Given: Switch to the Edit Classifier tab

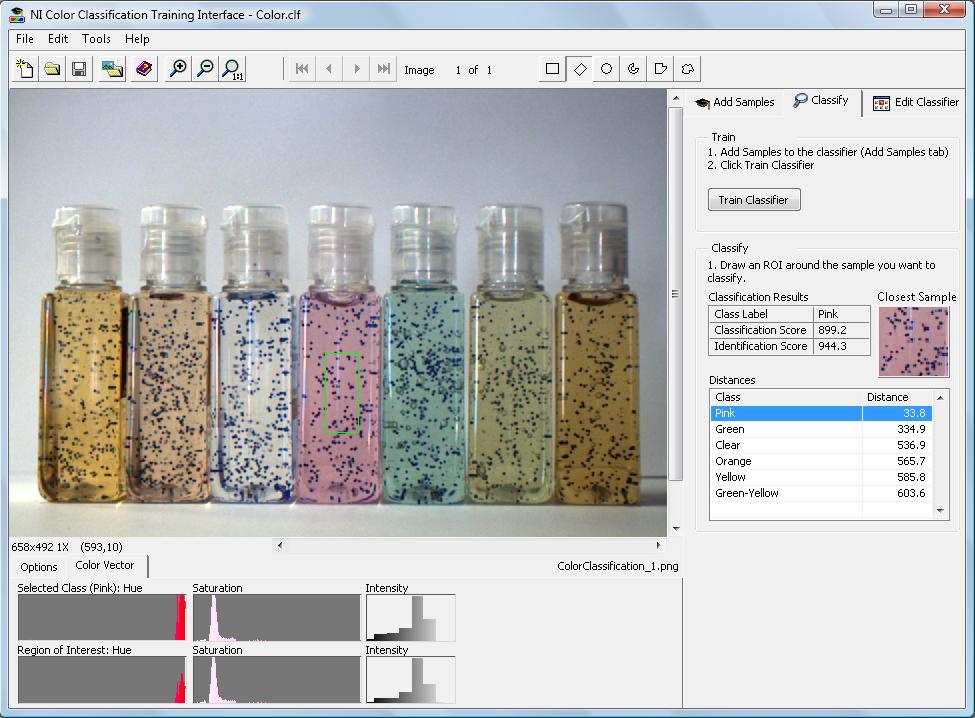Looking at the screenshot, I should (915, 102).
